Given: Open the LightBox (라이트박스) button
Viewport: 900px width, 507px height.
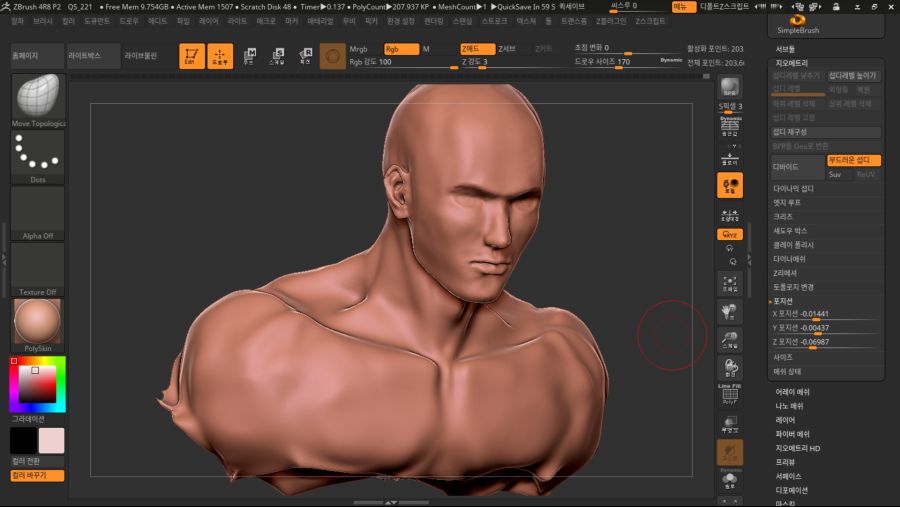Looking at the screenshot, I should coord(94,56).
